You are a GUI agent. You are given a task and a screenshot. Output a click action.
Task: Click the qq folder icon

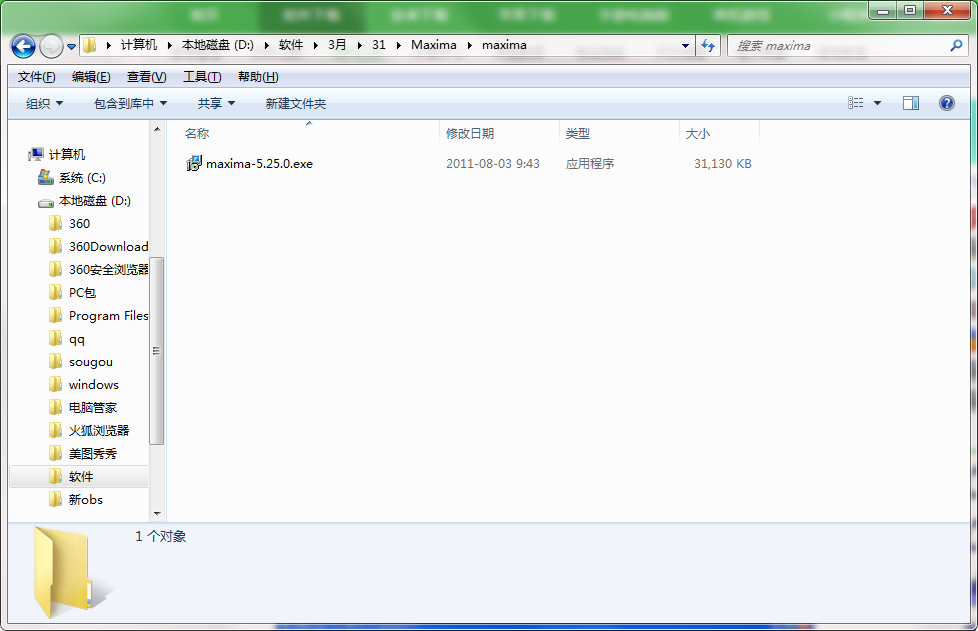[x=56, y=339]
